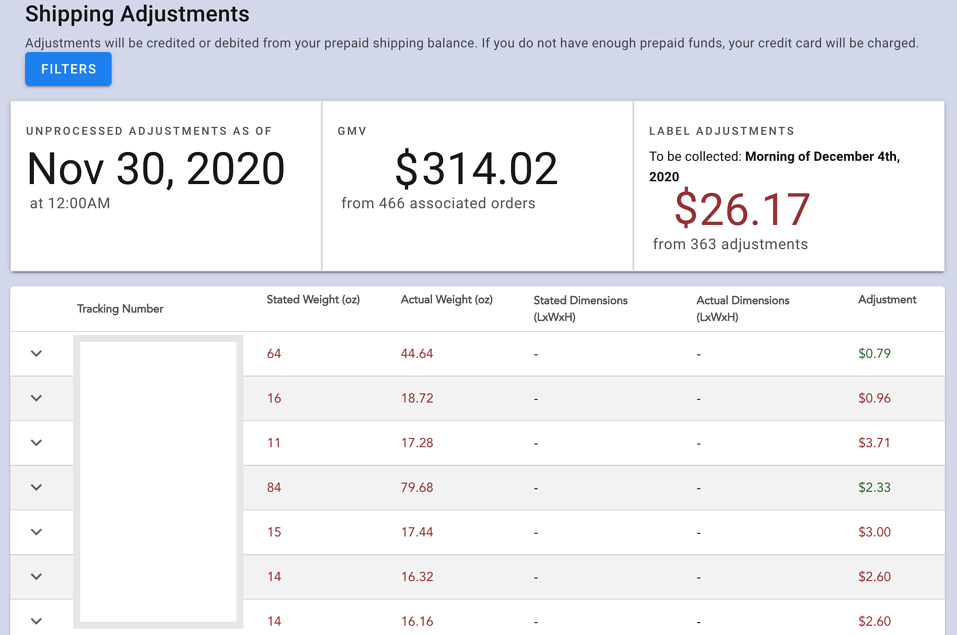Click stated weight 84 cell
The height and width of the screenshot is (635, 957).
coord(274,487)
